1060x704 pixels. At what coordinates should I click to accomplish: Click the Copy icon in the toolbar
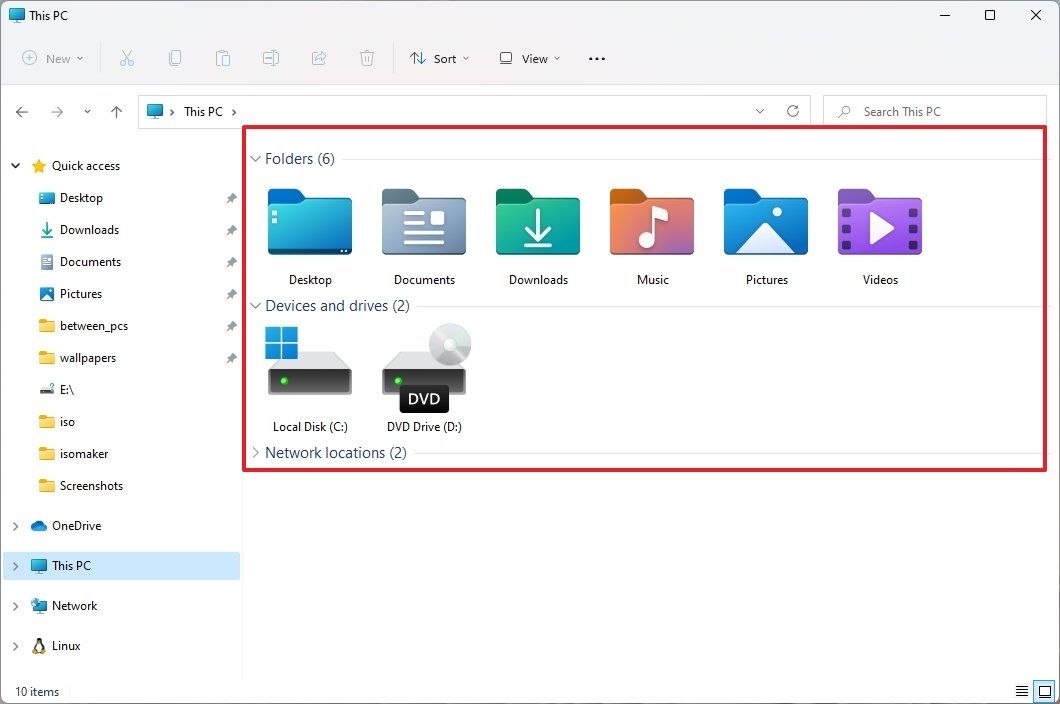coord(175,58)
